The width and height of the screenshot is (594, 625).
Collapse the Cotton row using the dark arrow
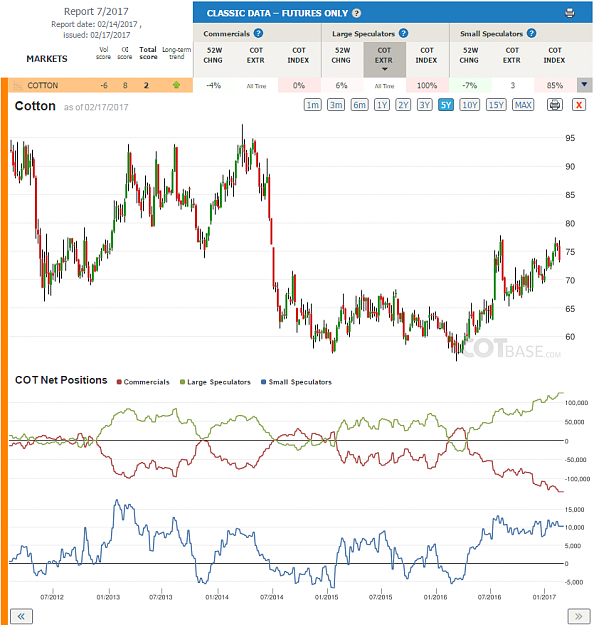pyautogui.click(x=584, y=85)
